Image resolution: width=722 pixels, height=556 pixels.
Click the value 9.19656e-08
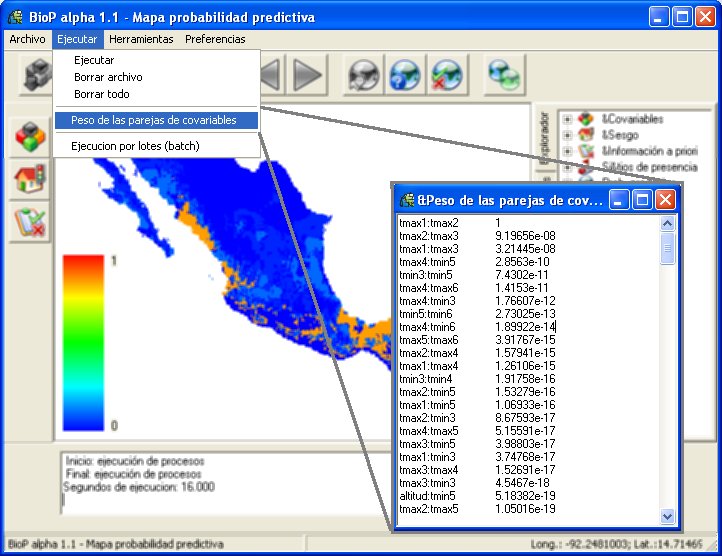coord(525,236)
